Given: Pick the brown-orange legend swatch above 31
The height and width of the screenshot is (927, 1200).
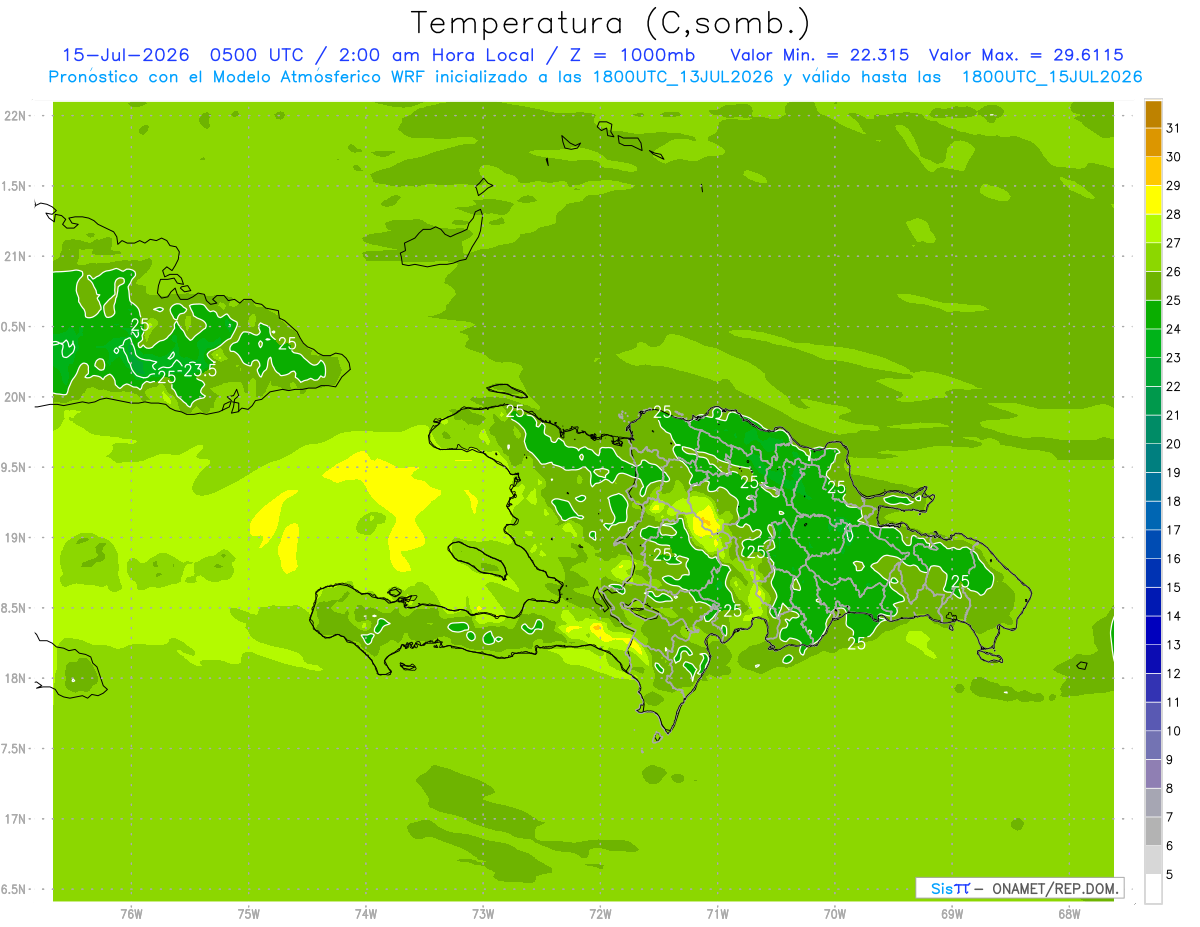Looking at the screenshot, I should tap(1153, 114).
